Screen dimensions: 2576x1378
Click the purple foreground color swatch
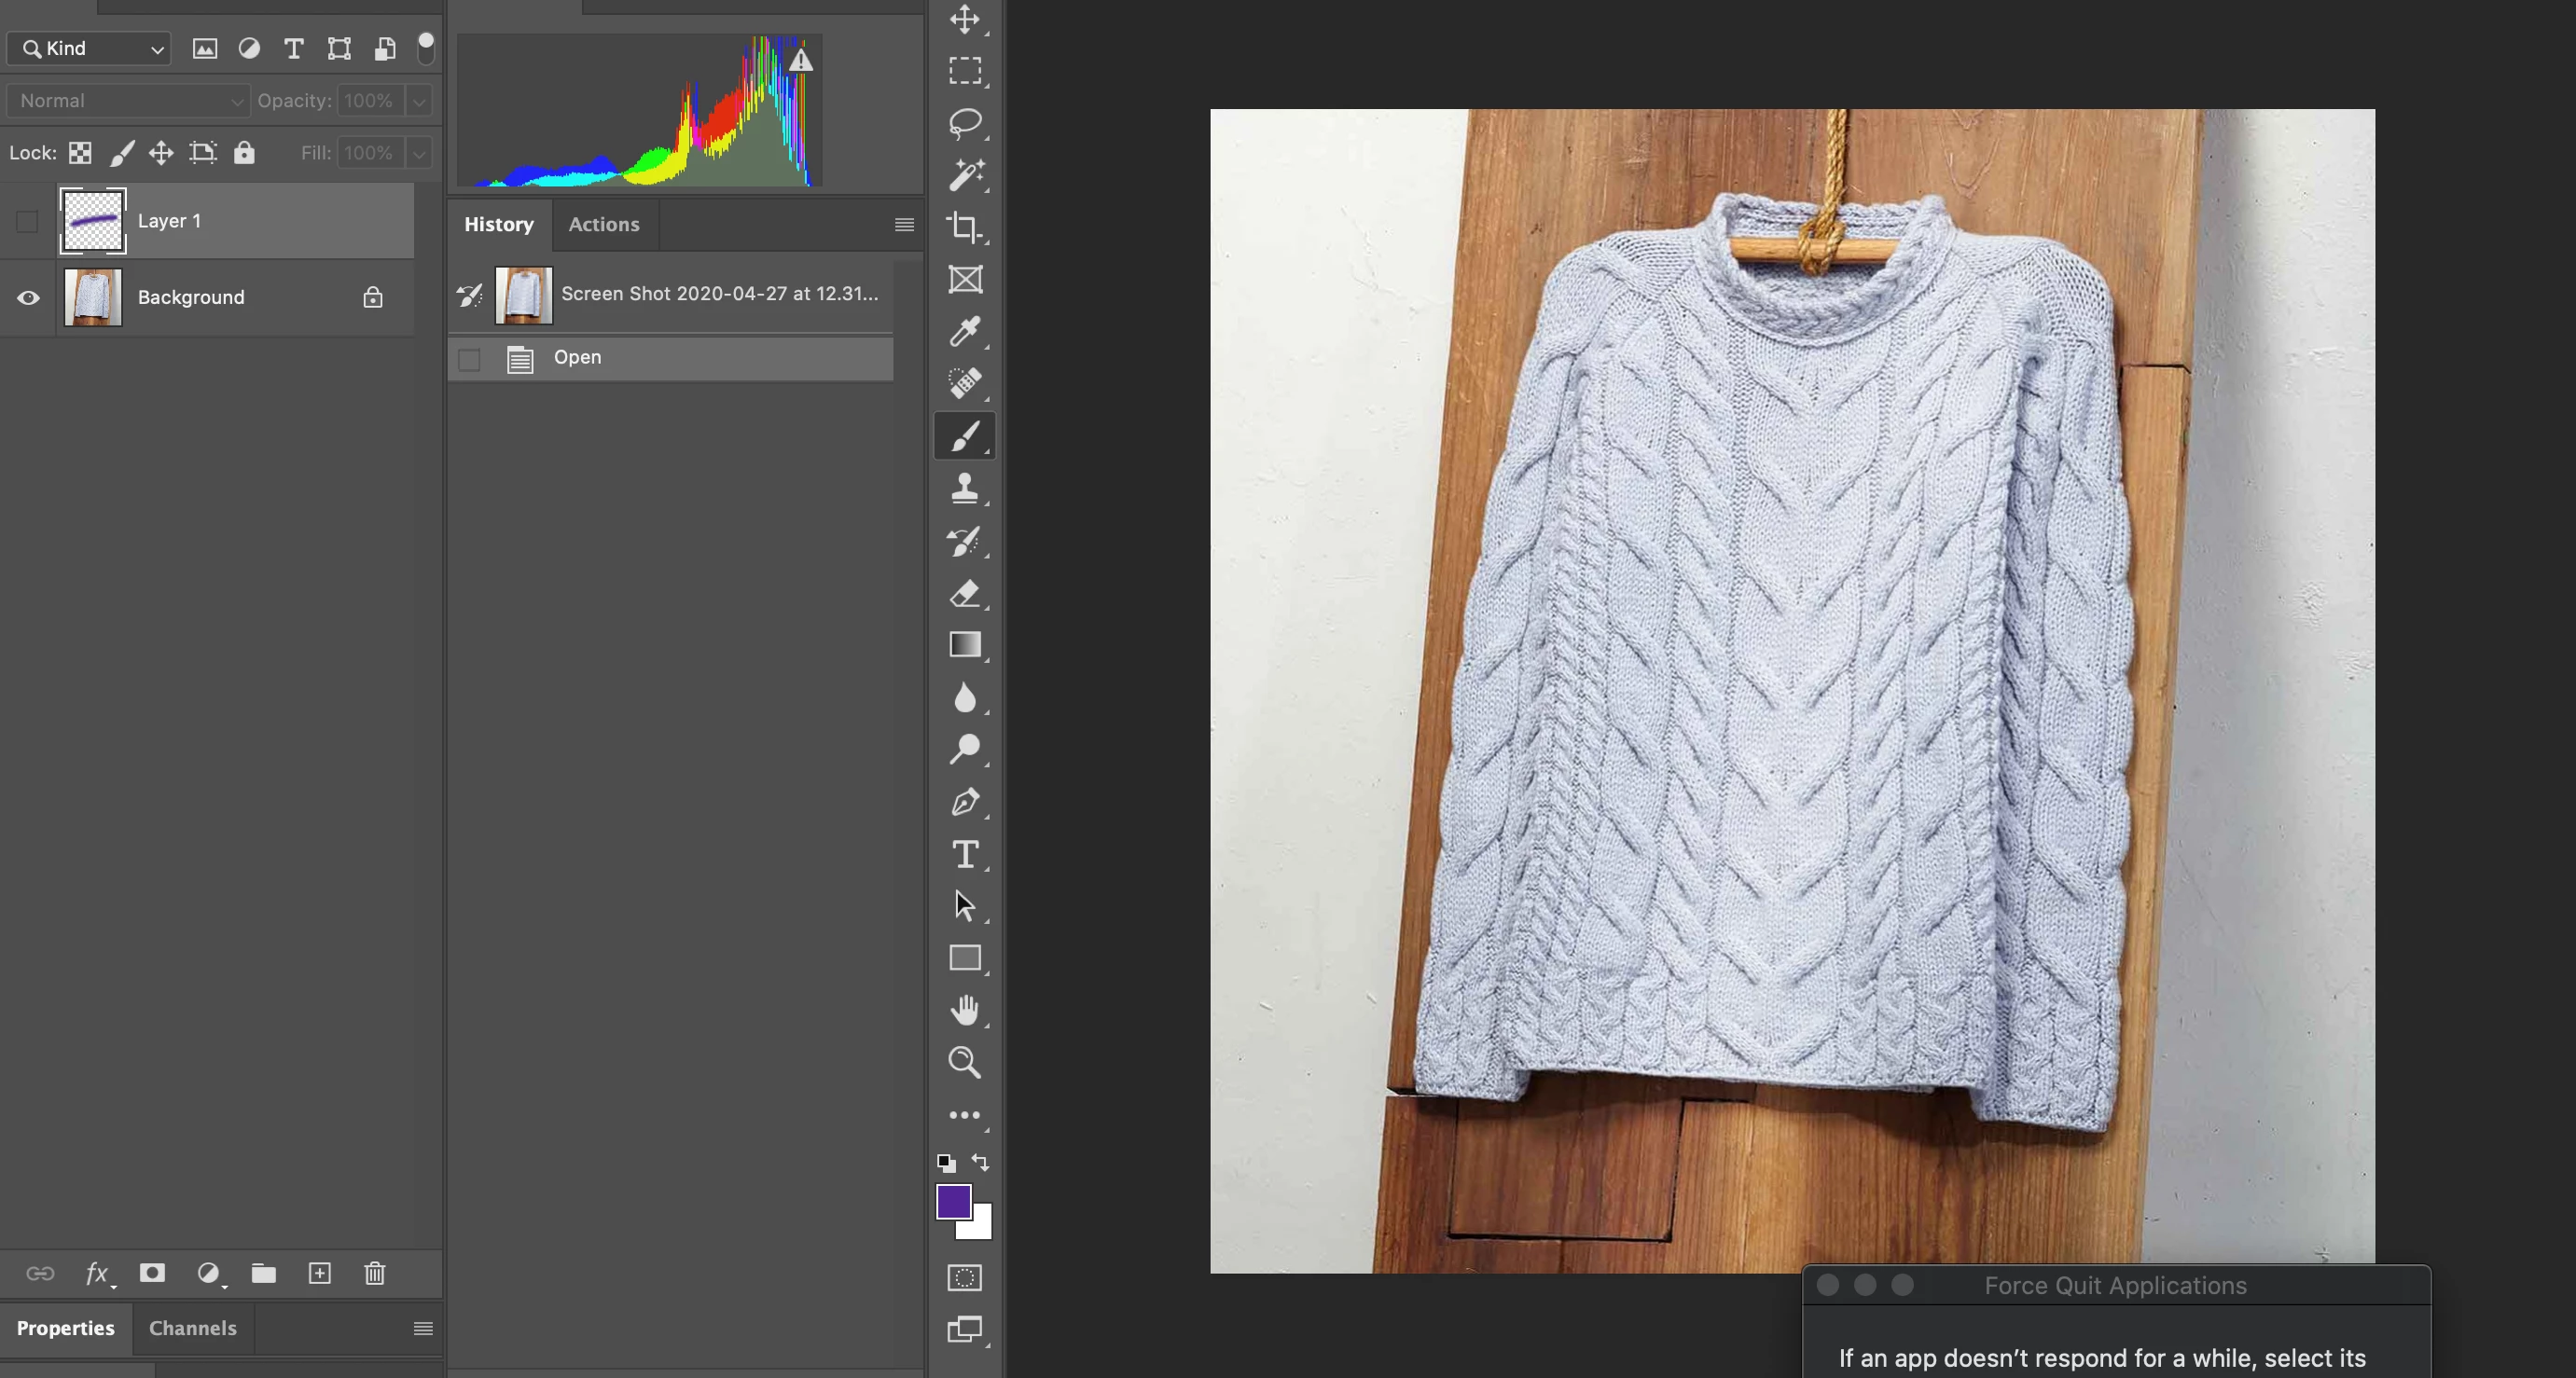pos(952,1201)
